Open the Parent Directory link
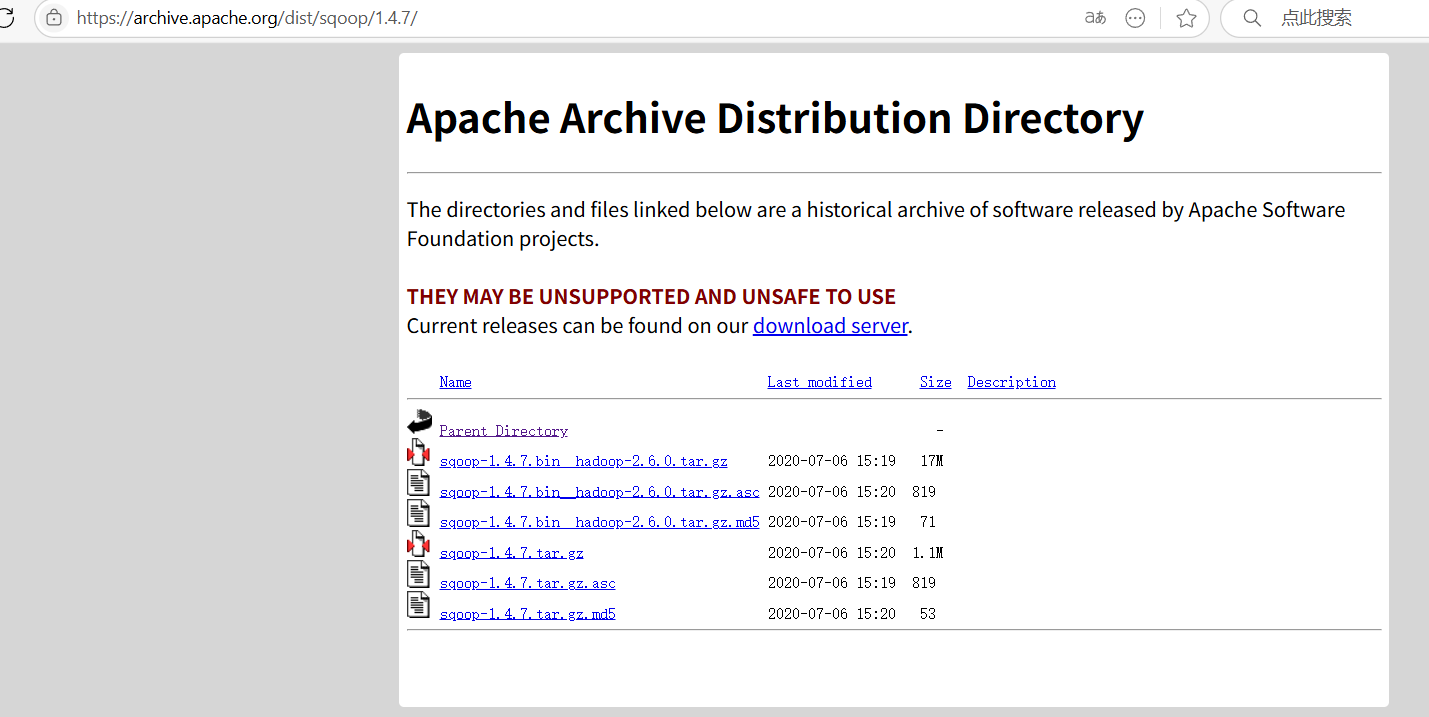 click(x=503, y=431)
